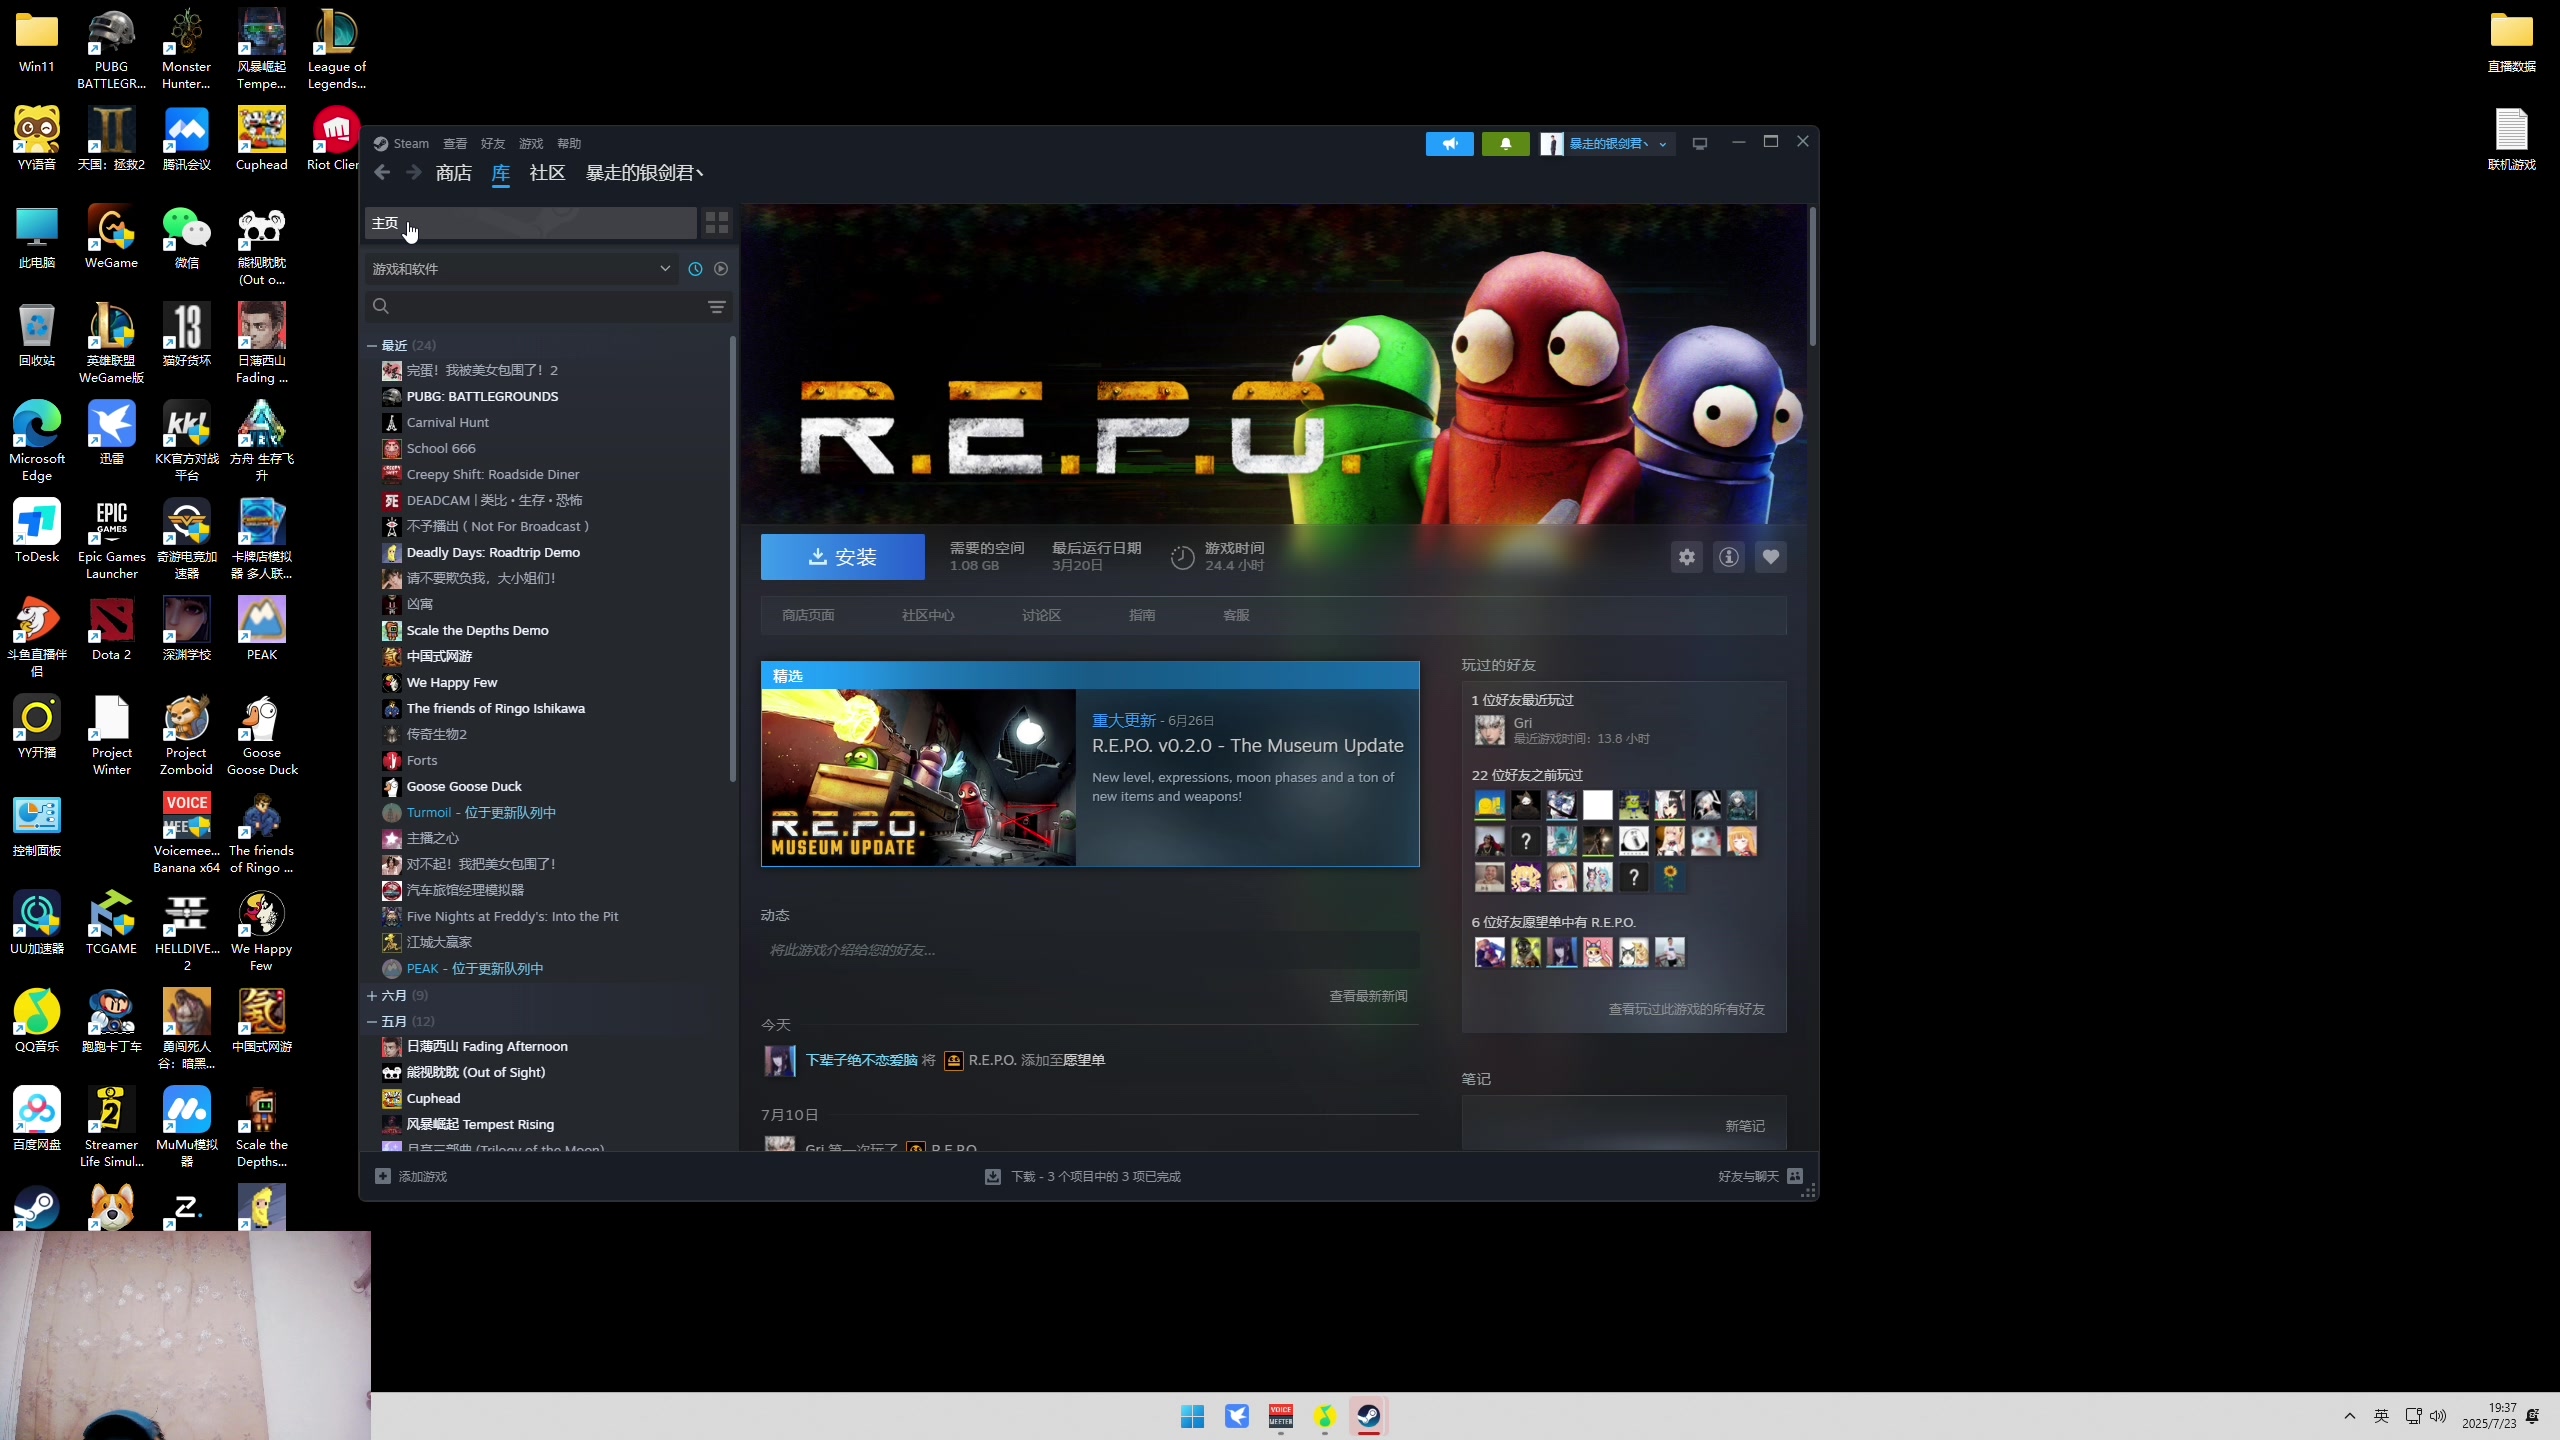Screen dimensions: 2560x1440
Task: Switch to Big Picture mode icon
Action: tap(1699, 144)
